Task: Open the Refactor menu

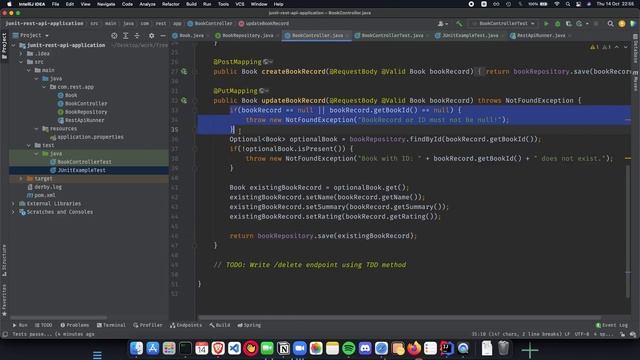Action: (171, 4)
